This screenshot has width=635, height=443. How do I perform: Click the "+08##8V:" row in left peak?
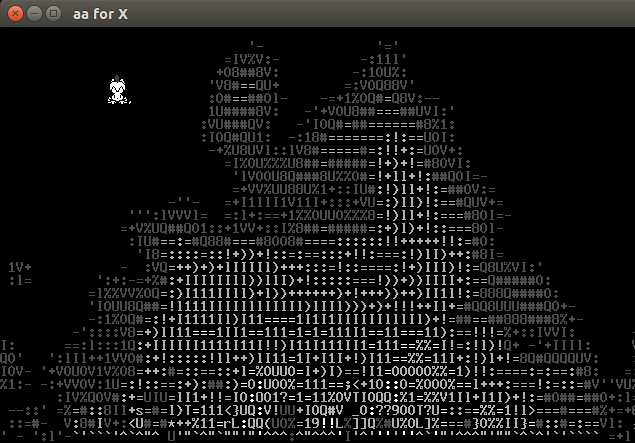pos(248,72)
